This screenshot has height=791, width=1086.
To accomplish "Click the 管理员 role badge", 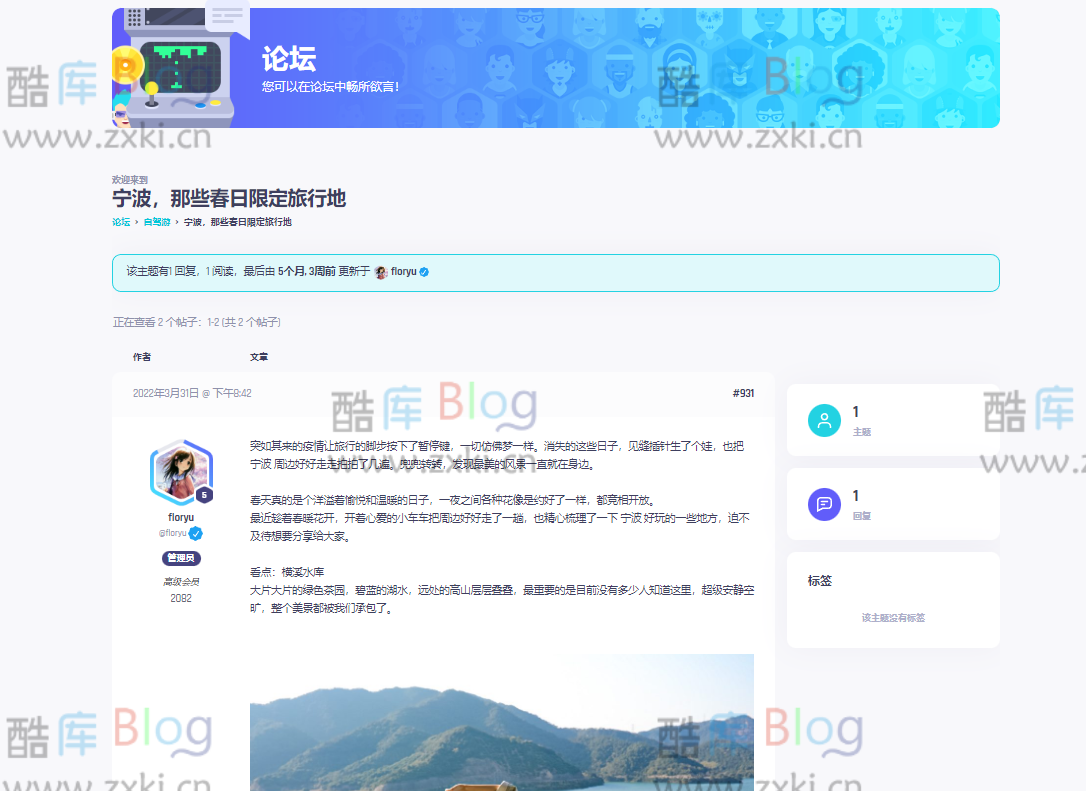I will [182, 557].
